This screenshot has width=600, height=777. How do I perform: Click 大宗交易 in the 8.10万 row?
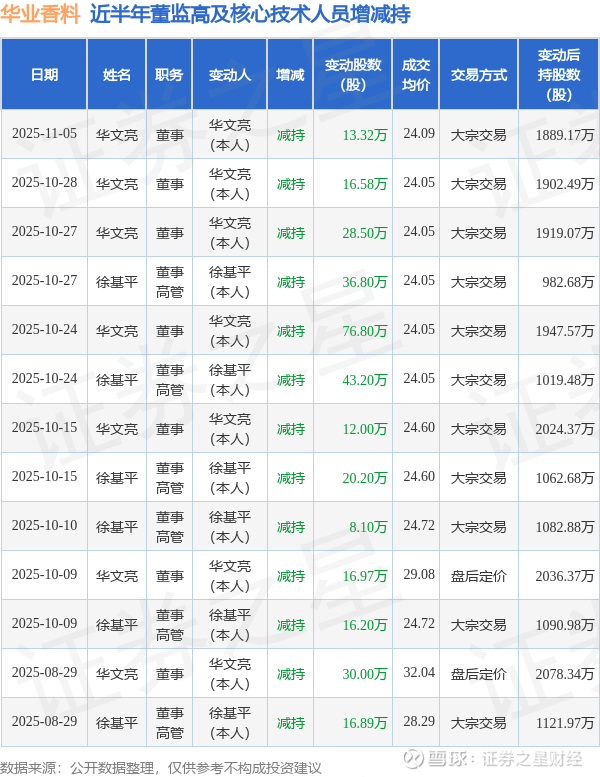point(479,527)
